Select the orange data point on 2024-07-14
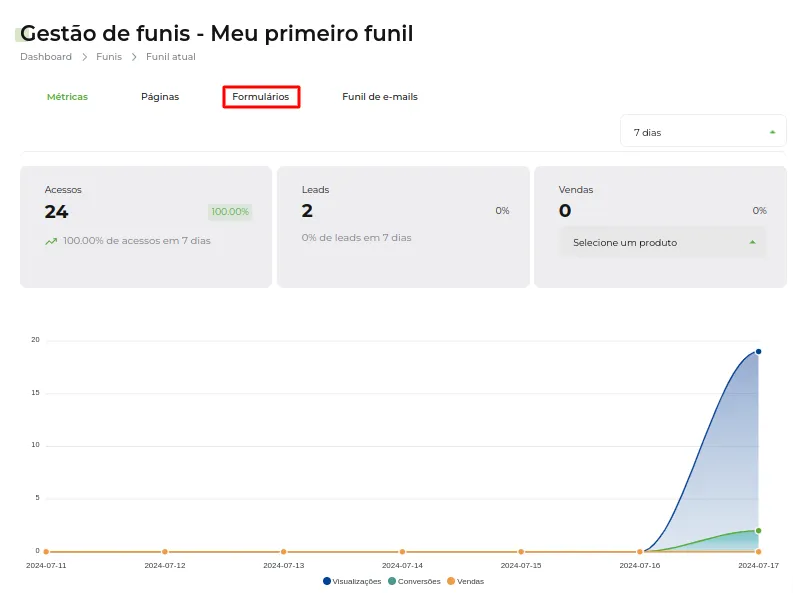 [403, 552]
